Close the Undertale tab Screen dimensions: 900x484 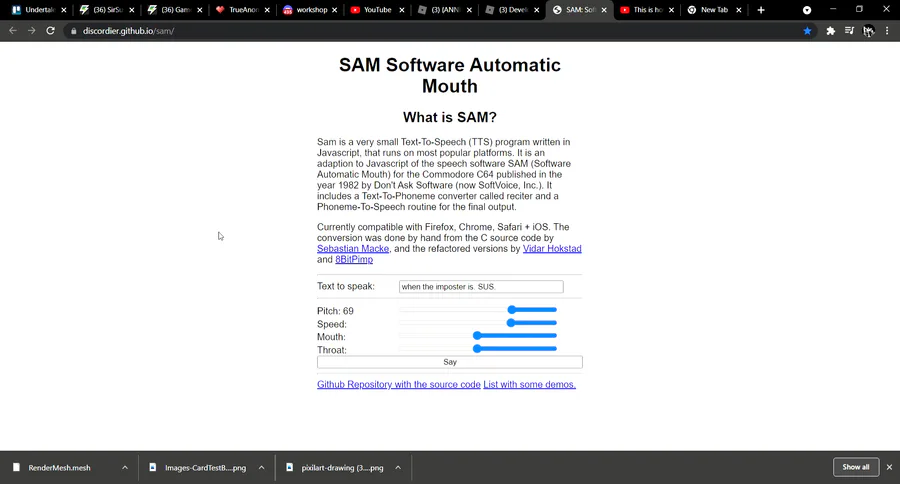64,10
